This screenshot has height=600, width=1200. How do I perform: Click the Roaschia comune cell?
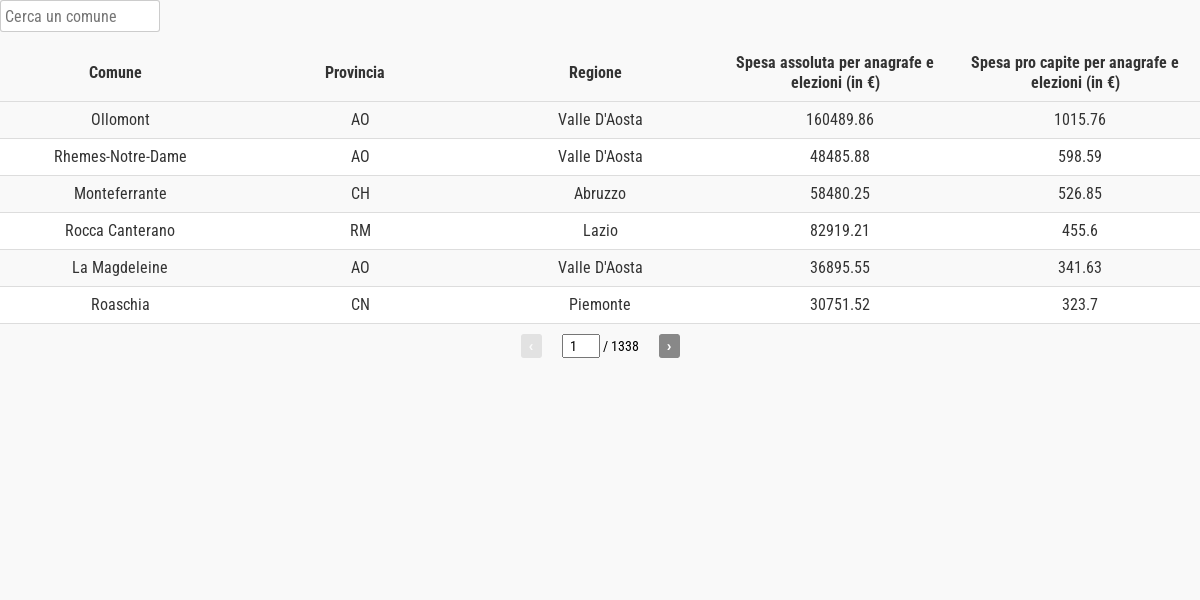click(x=120, y=305)
